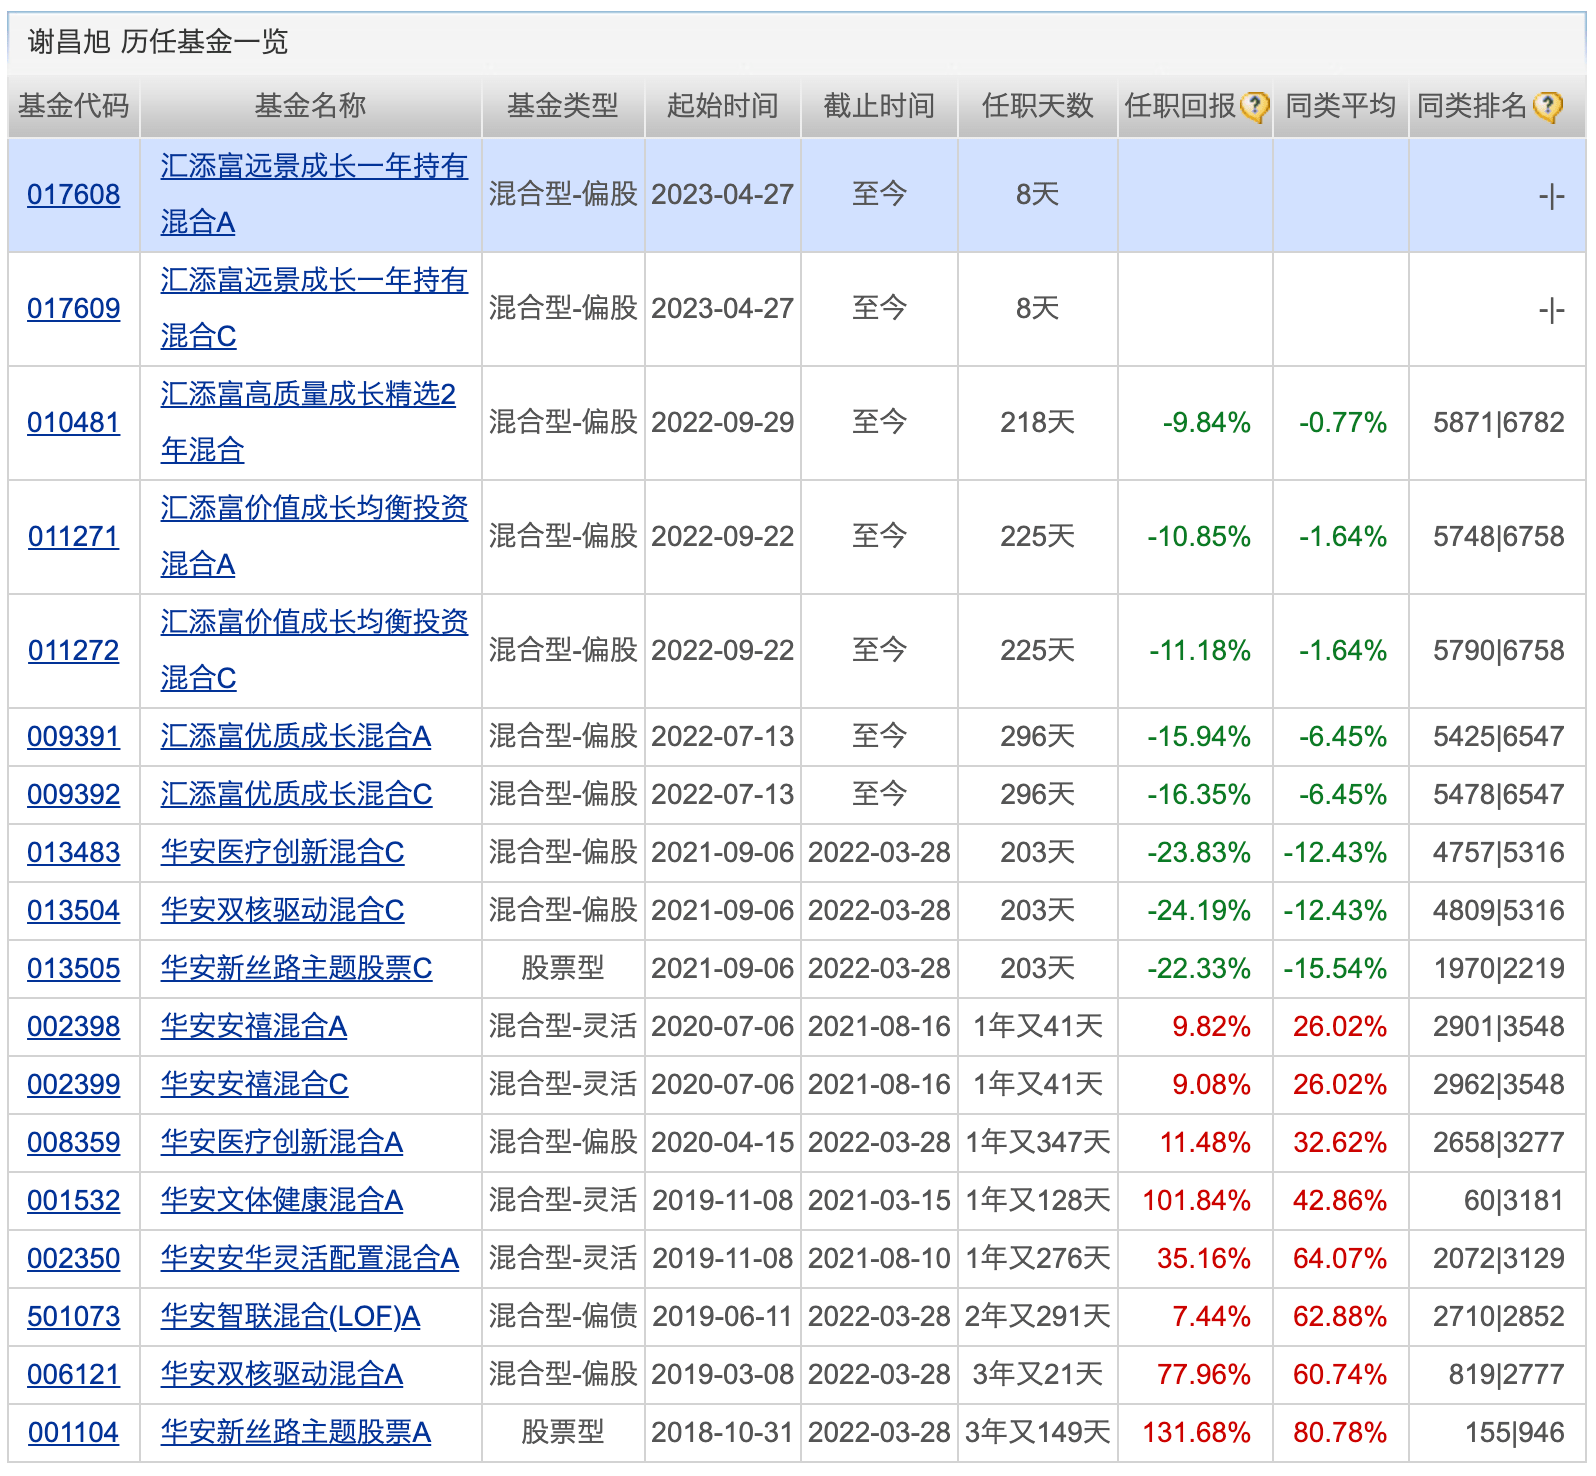The image size is (1596, 1476).
Task: Click the 任职天数 column header
Action: (x=1038, y=106)
